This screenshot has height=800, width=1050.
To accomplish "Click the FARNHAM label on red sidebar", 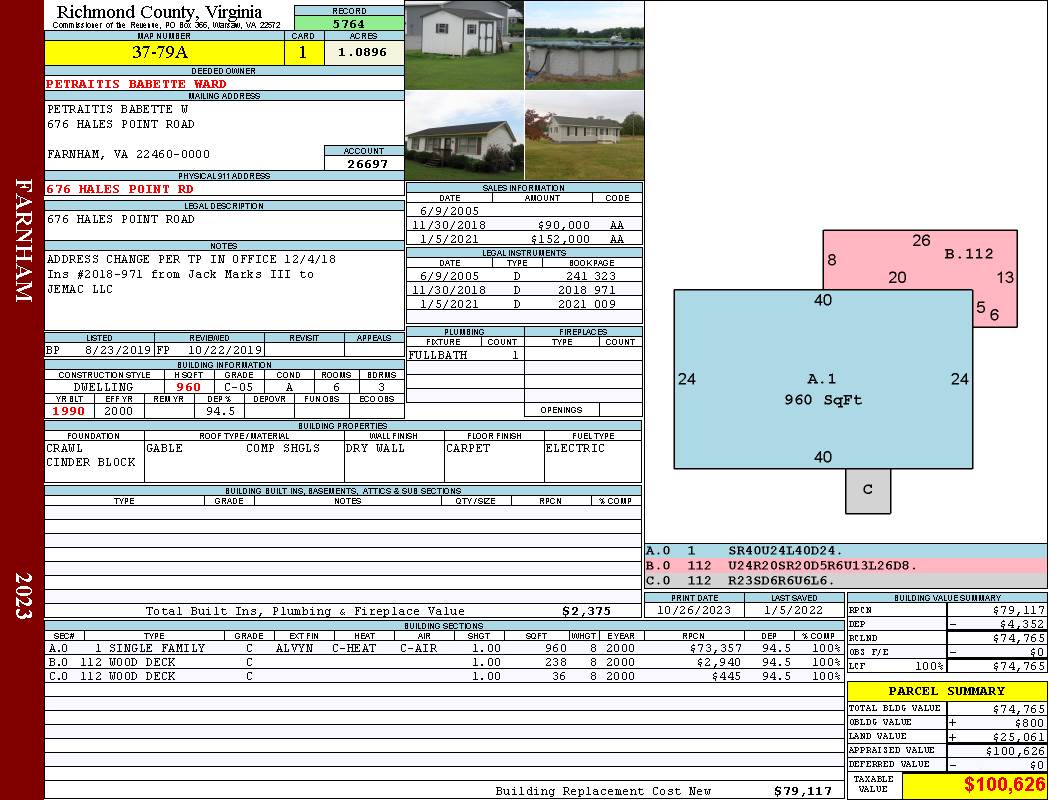I will [x=23, y=240].
